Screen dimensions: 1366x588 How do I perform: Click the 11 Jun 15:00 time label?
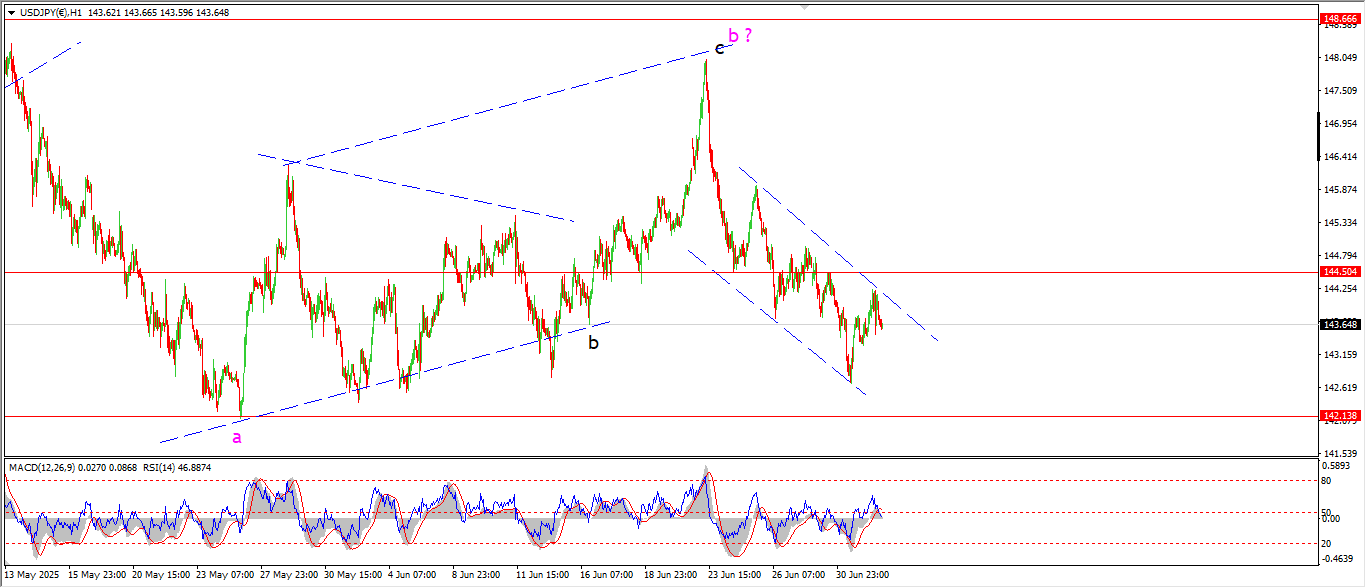point(541,575)
